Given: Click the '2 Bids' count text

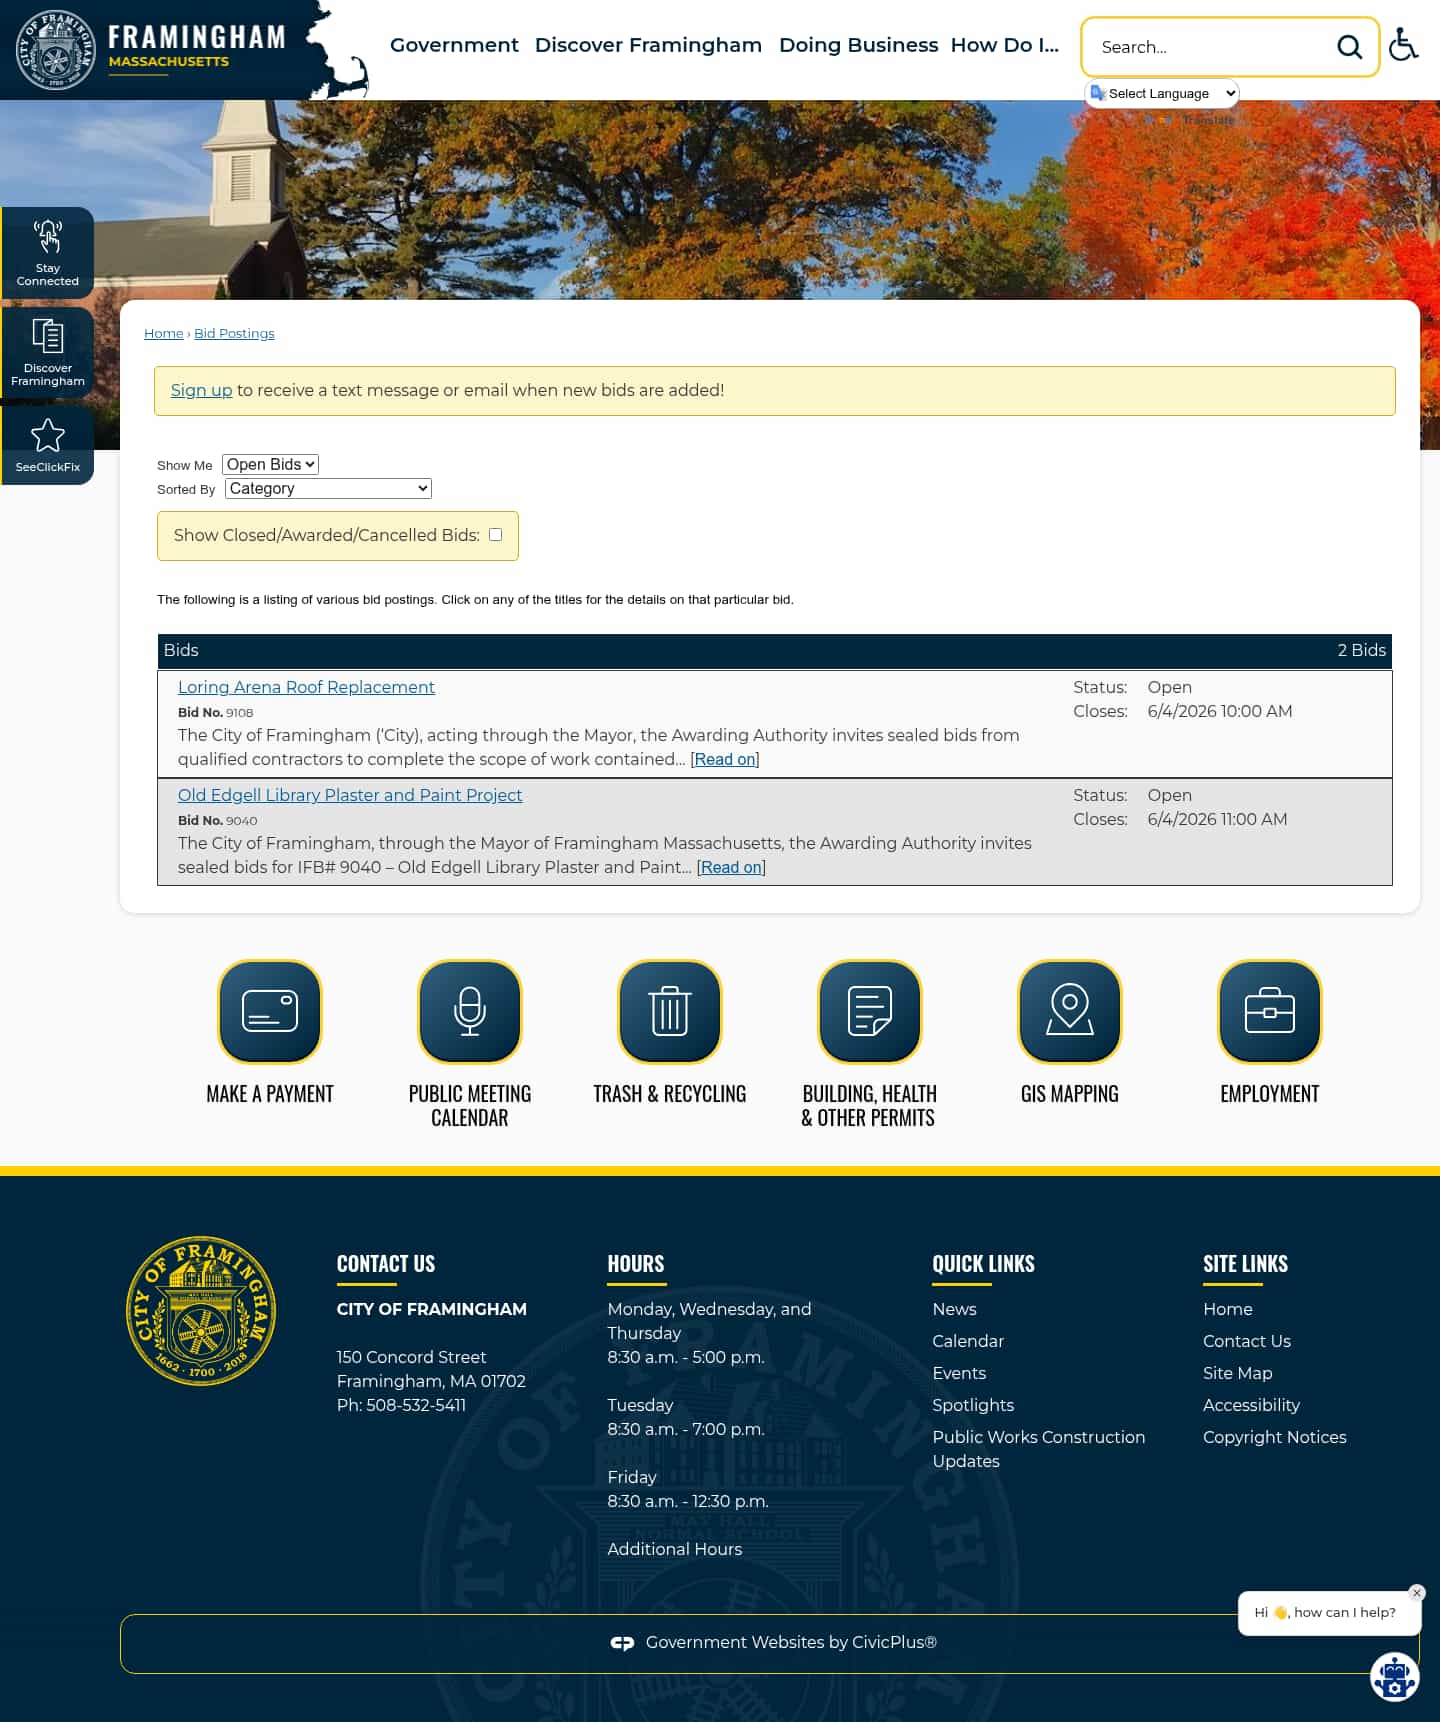Looking at the screenshot, I should tap(1361, 650).
